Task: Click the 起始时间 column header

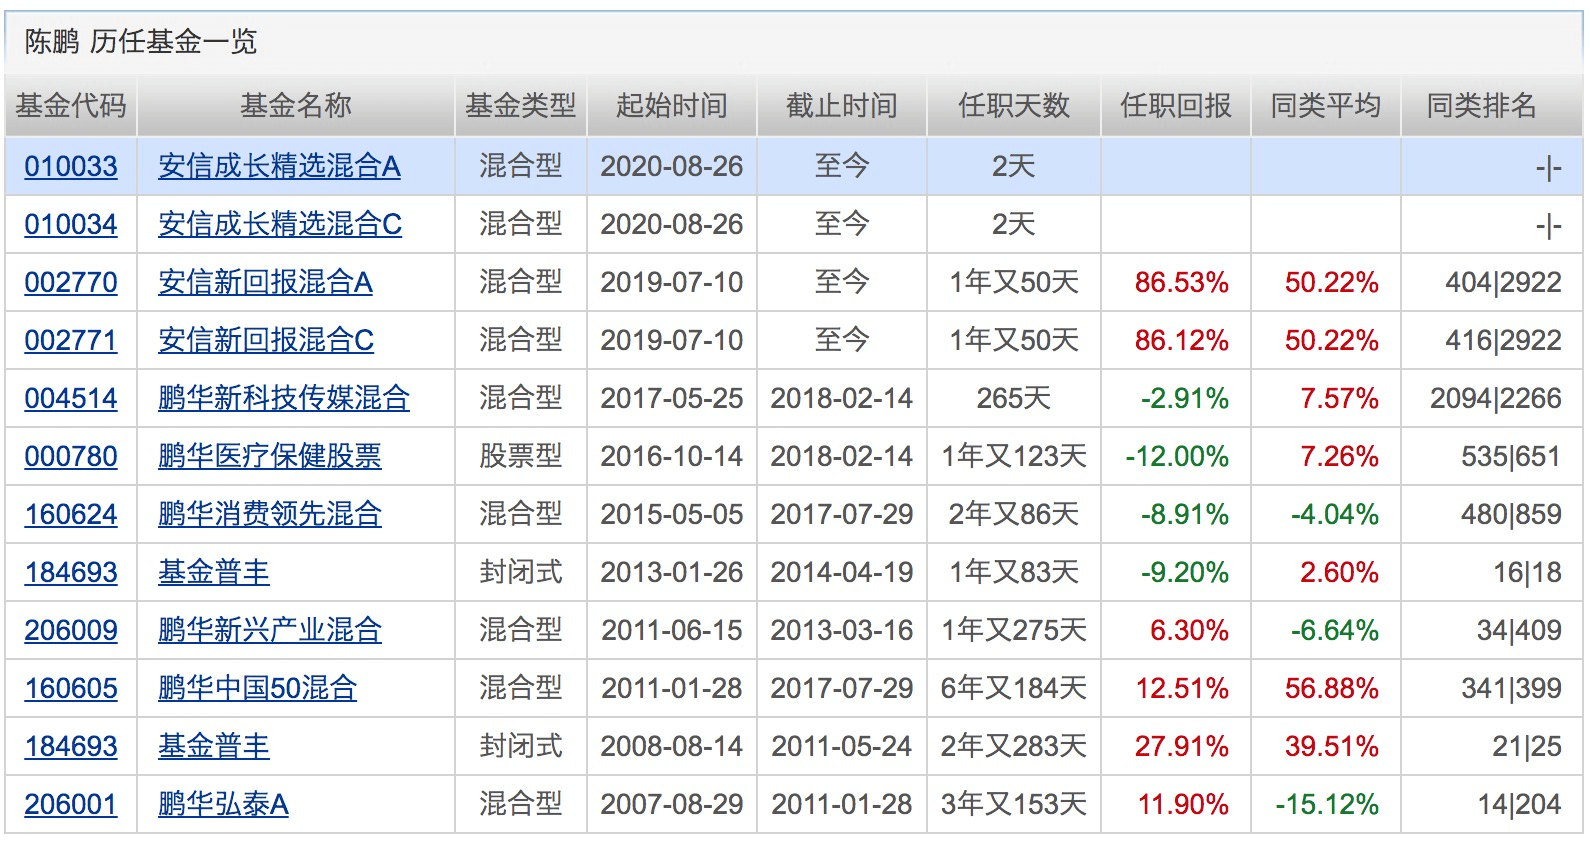Action: (x=672, y=105)
